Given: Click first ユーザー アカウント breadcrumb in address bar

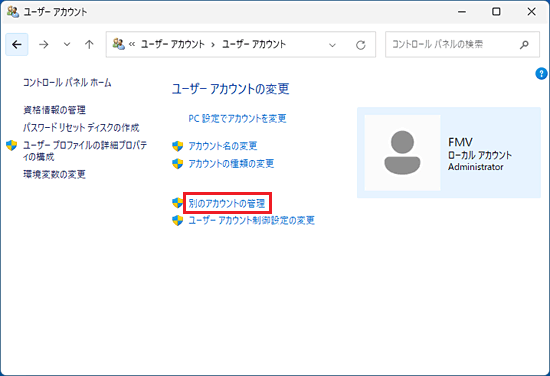Looking at the screenshot, I should click(x=173, y=45).
